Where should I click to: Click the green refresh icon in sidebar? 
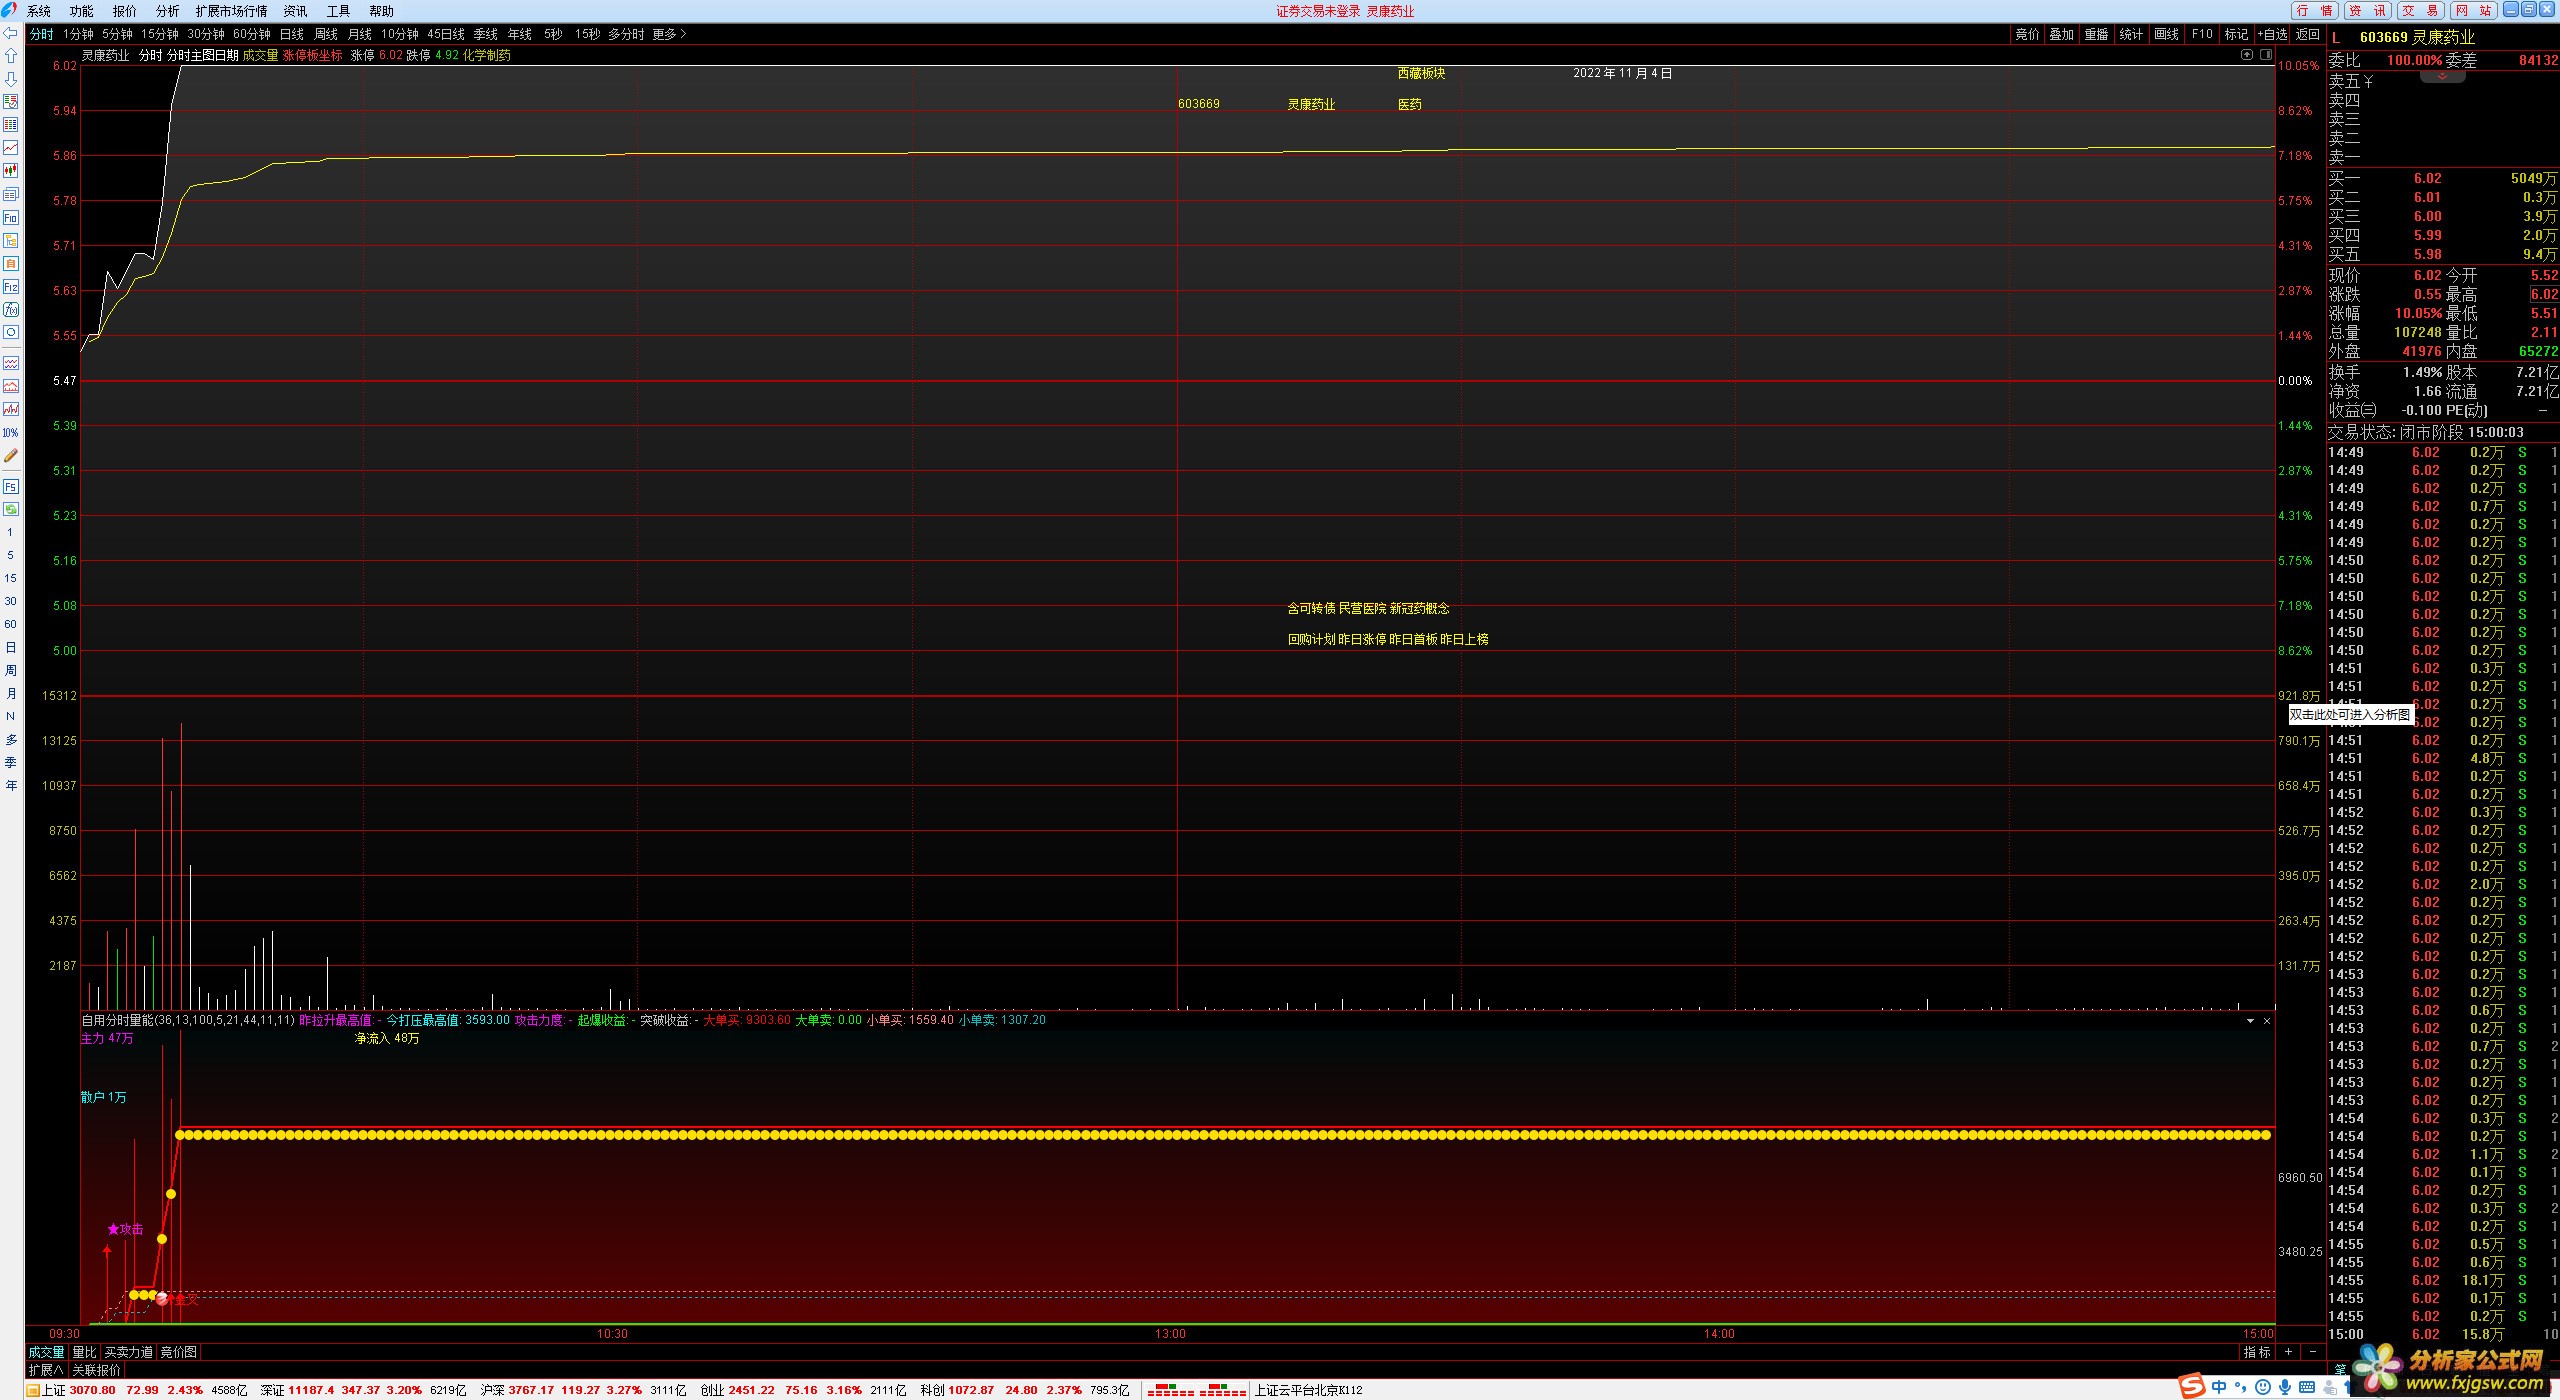[11, 509]
